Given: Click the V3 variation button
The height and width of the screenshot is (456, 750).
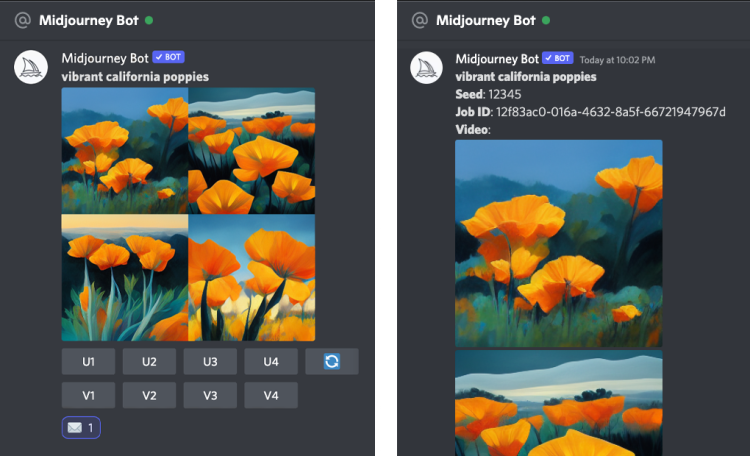Looking at the screenshot, I should click(210, 395).
